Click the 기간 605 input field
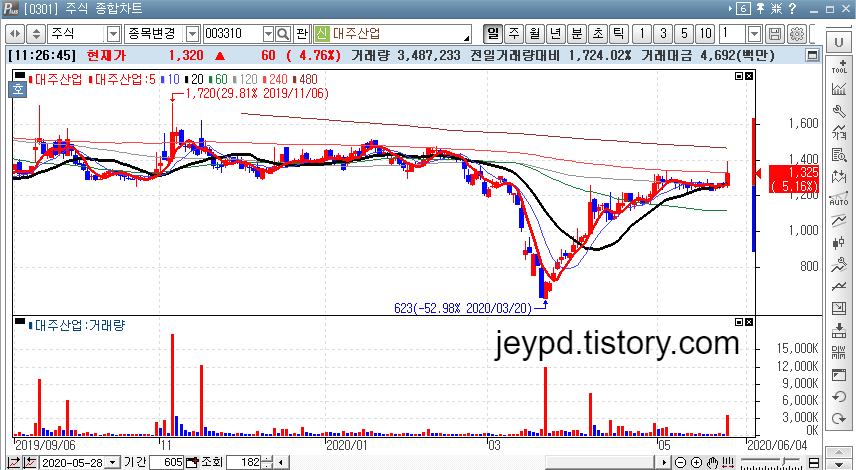This screenshot has height=470, width=856. coord(167,463)
